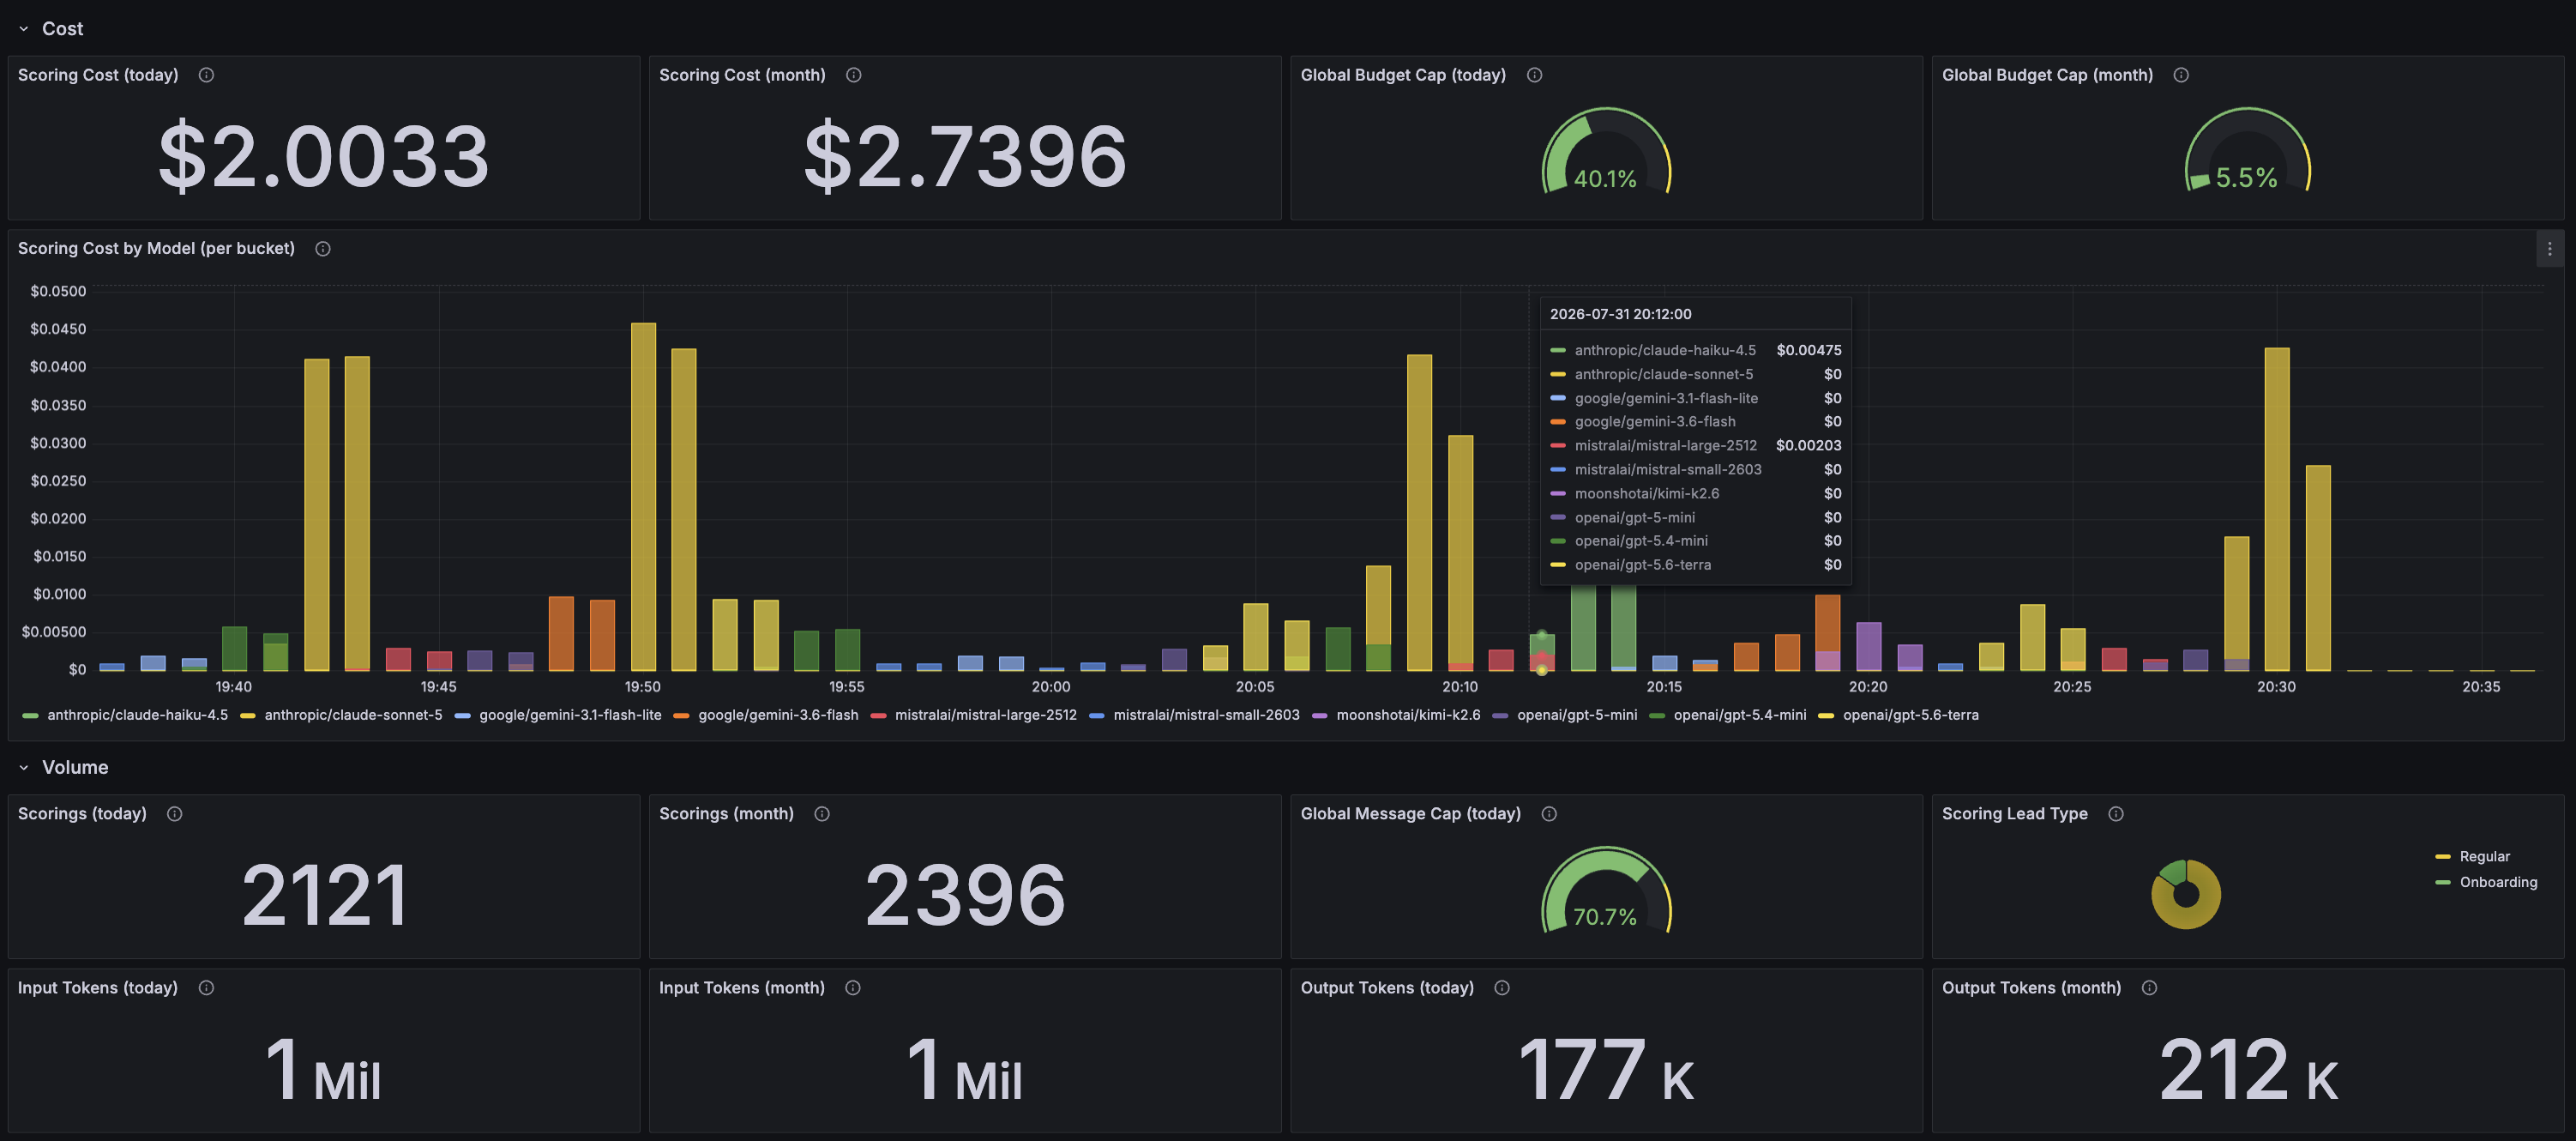Collapse the Volume row section
This screenshot has height=1141, width=2576.
coord(24,768)
